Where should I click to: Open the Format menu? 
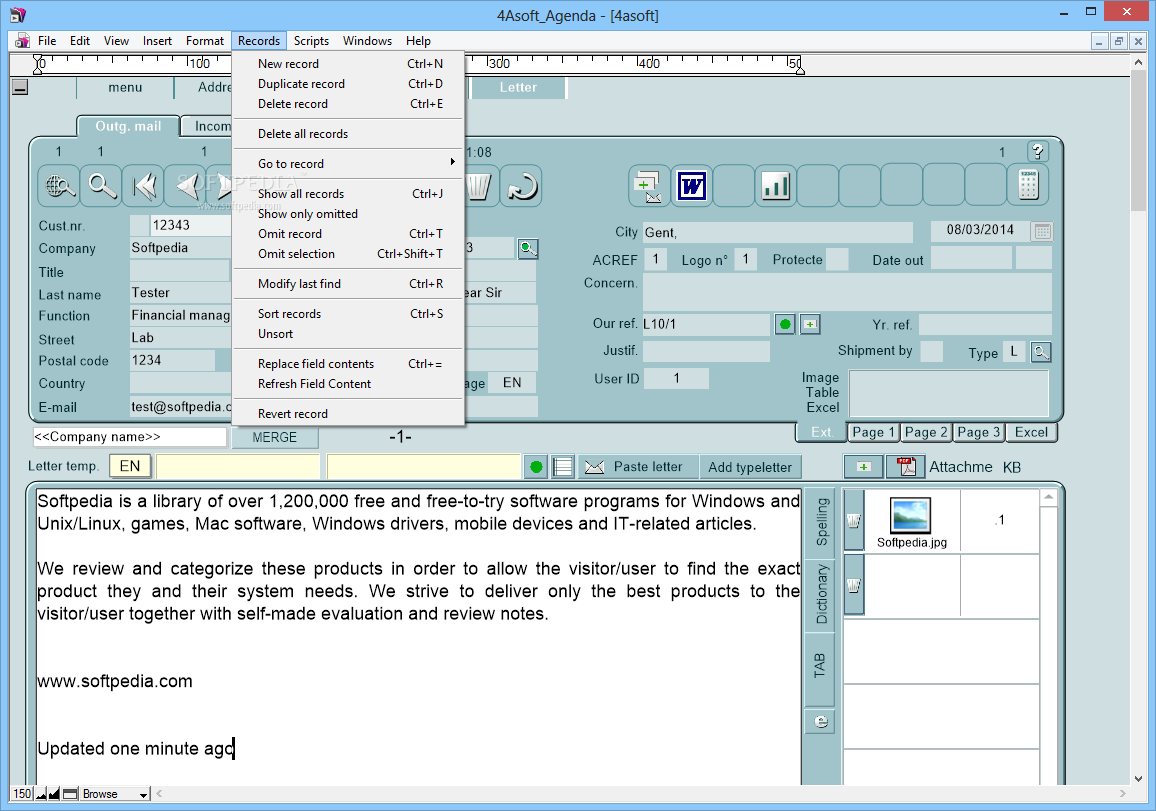click(x=204, y=41)
